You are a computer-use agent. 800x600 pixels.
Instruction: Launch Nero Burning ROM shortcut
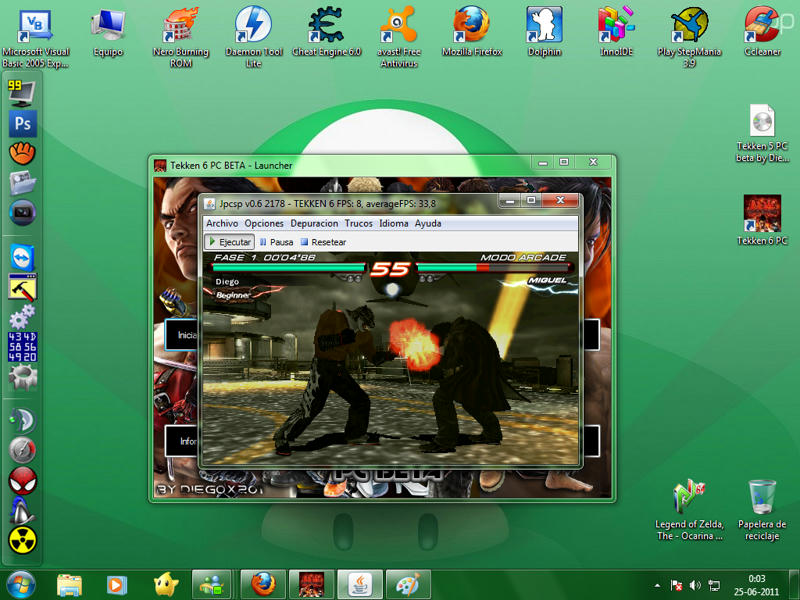pos(181,38)
